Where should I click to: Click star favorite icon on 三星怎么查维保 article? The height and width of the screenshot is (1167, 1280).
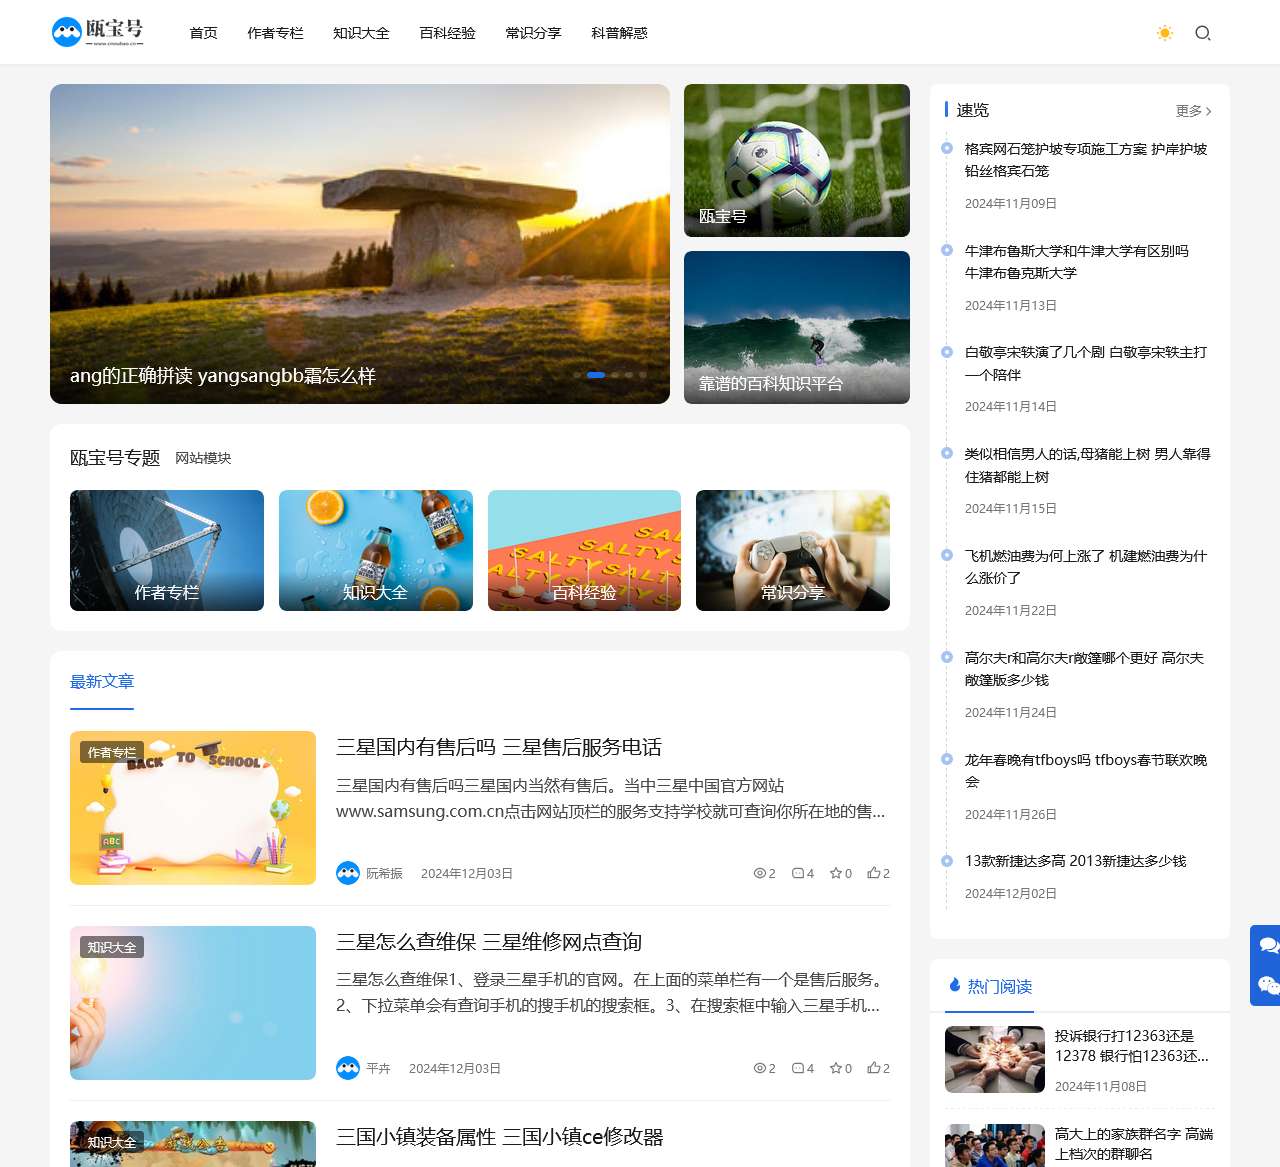[835, 1068]
